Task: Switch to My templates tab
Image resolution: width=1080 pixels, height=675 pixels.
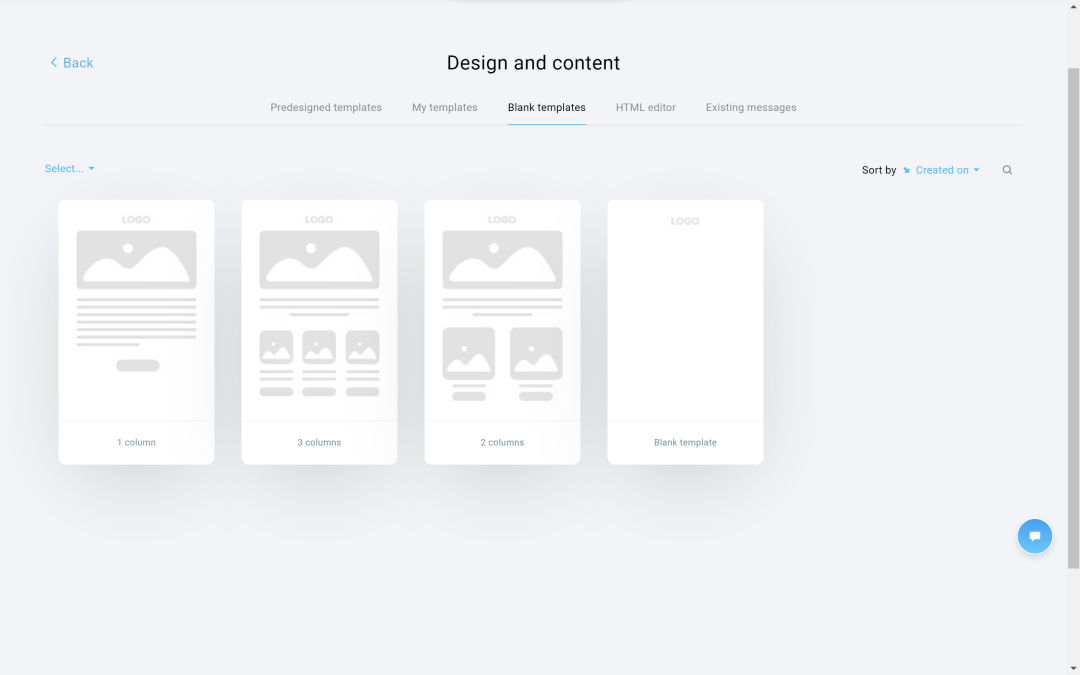Action: pyautogui.click(x=444, y=107)
